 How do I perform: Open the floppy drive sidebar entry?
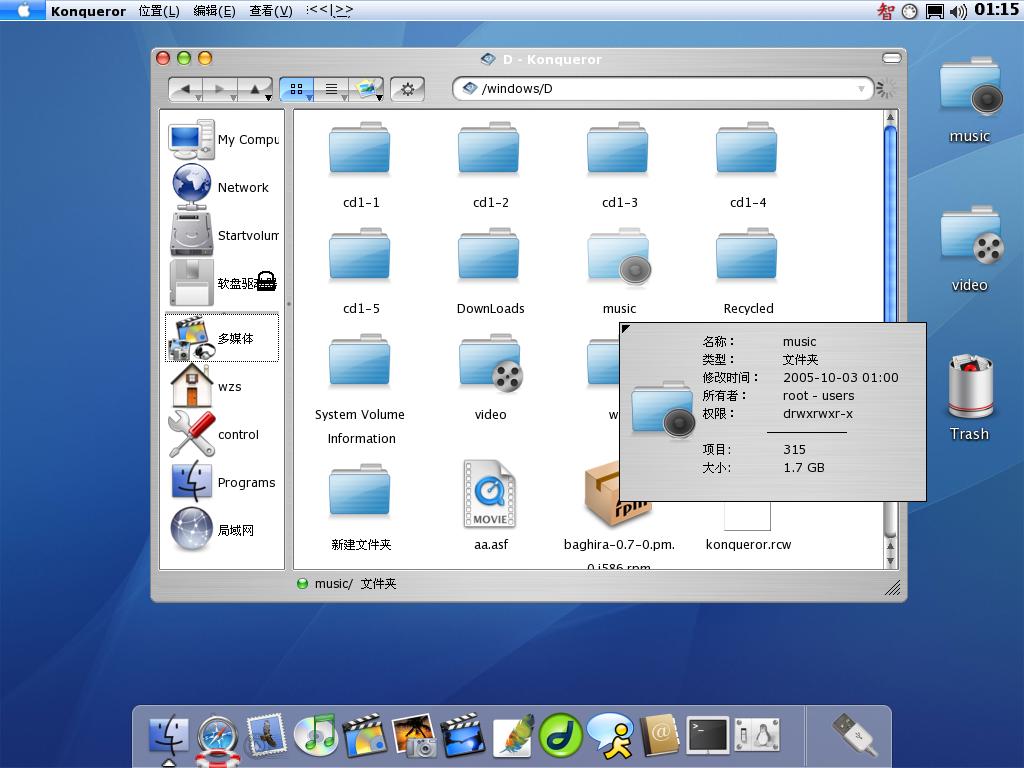[223, 283]
